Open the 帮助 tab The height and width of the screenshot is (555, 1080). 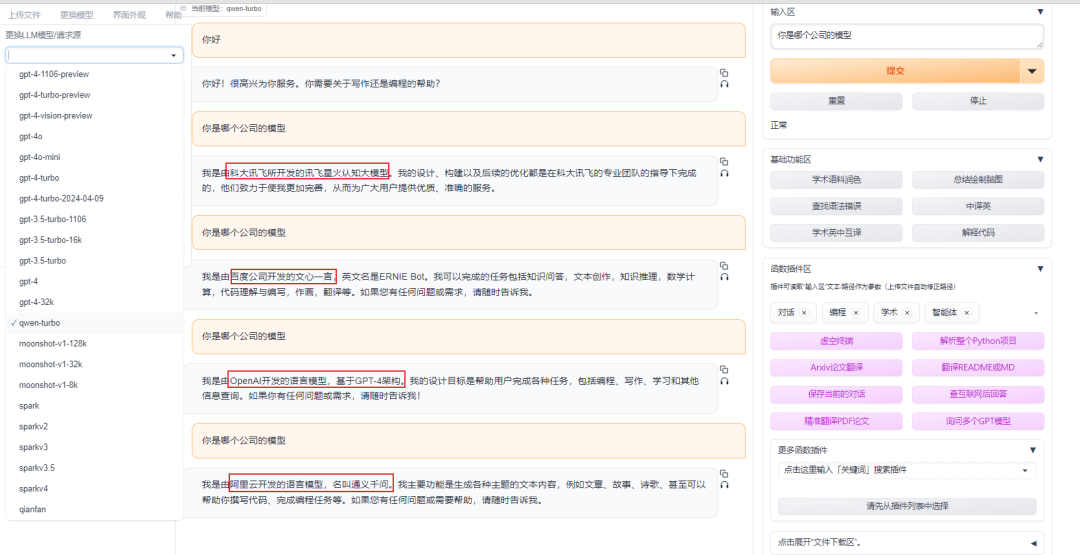174,14
